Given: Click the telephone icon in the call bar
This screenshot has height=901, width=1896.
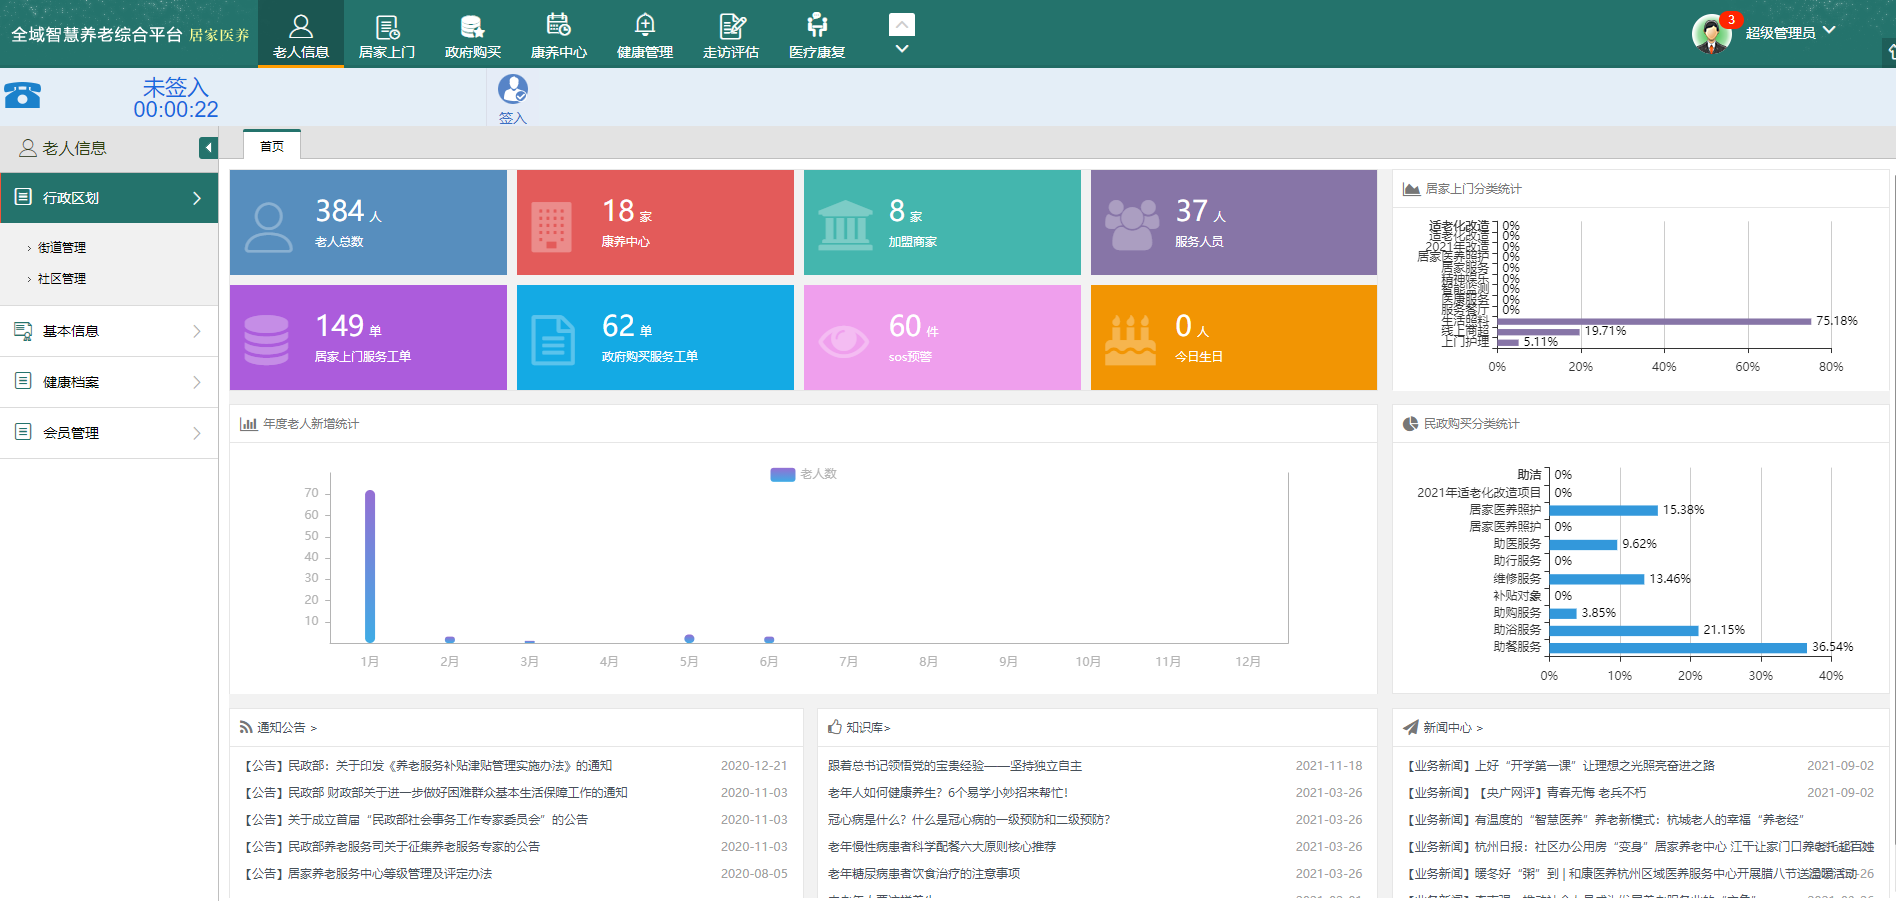Looking at the screenshot, I should tap(22, 95).
